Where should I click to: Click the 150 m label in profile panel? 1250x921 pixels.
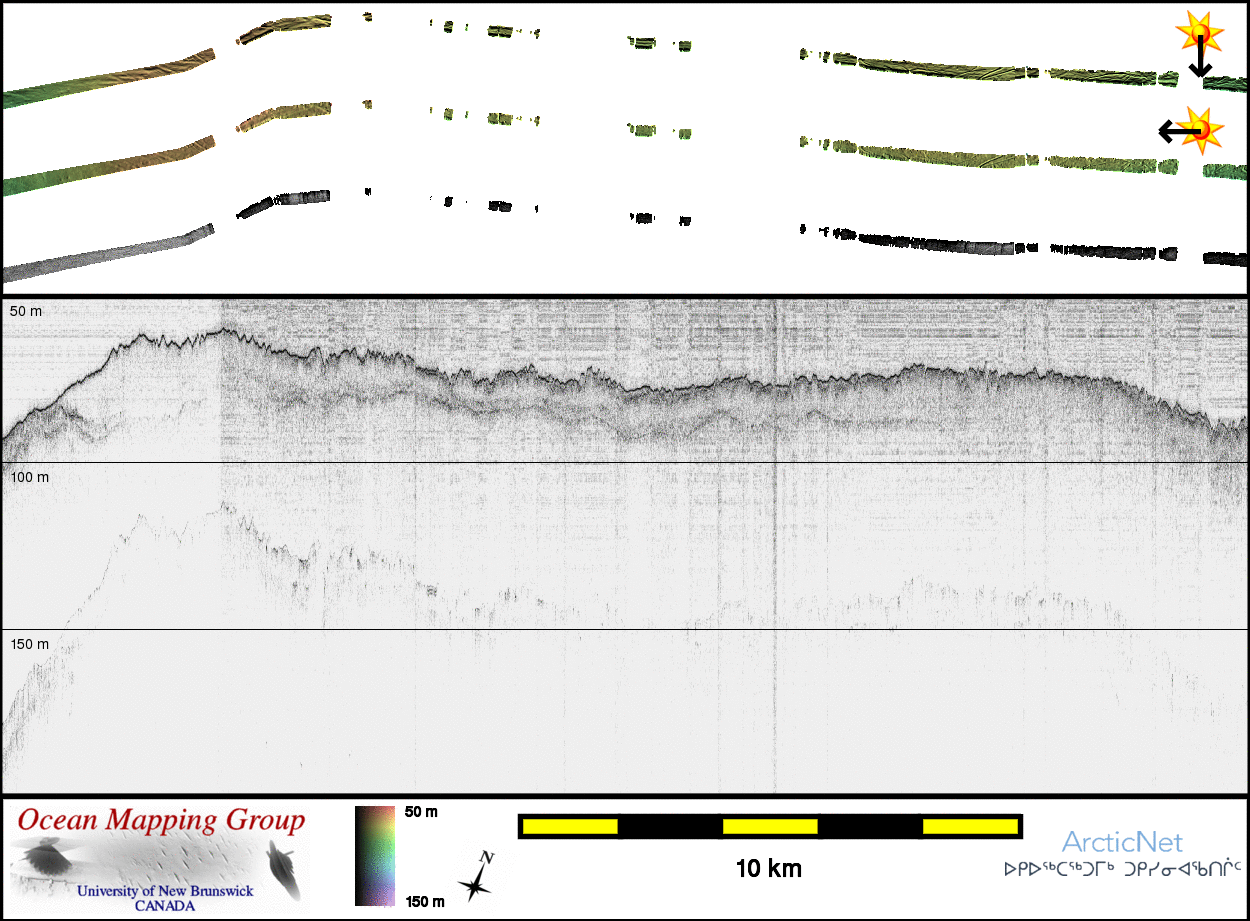point(30,643)
